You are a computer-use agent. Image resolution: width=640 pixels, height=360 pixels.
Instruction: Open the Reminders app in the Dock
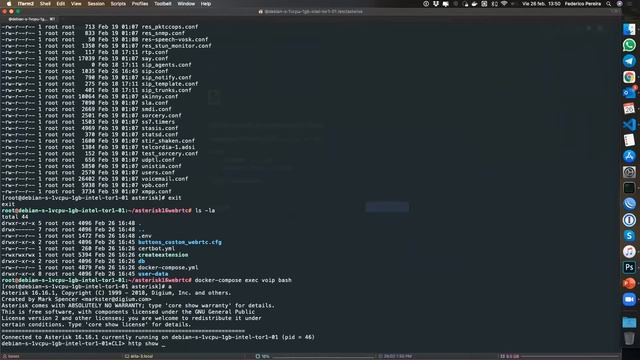(x=629, y=140)
